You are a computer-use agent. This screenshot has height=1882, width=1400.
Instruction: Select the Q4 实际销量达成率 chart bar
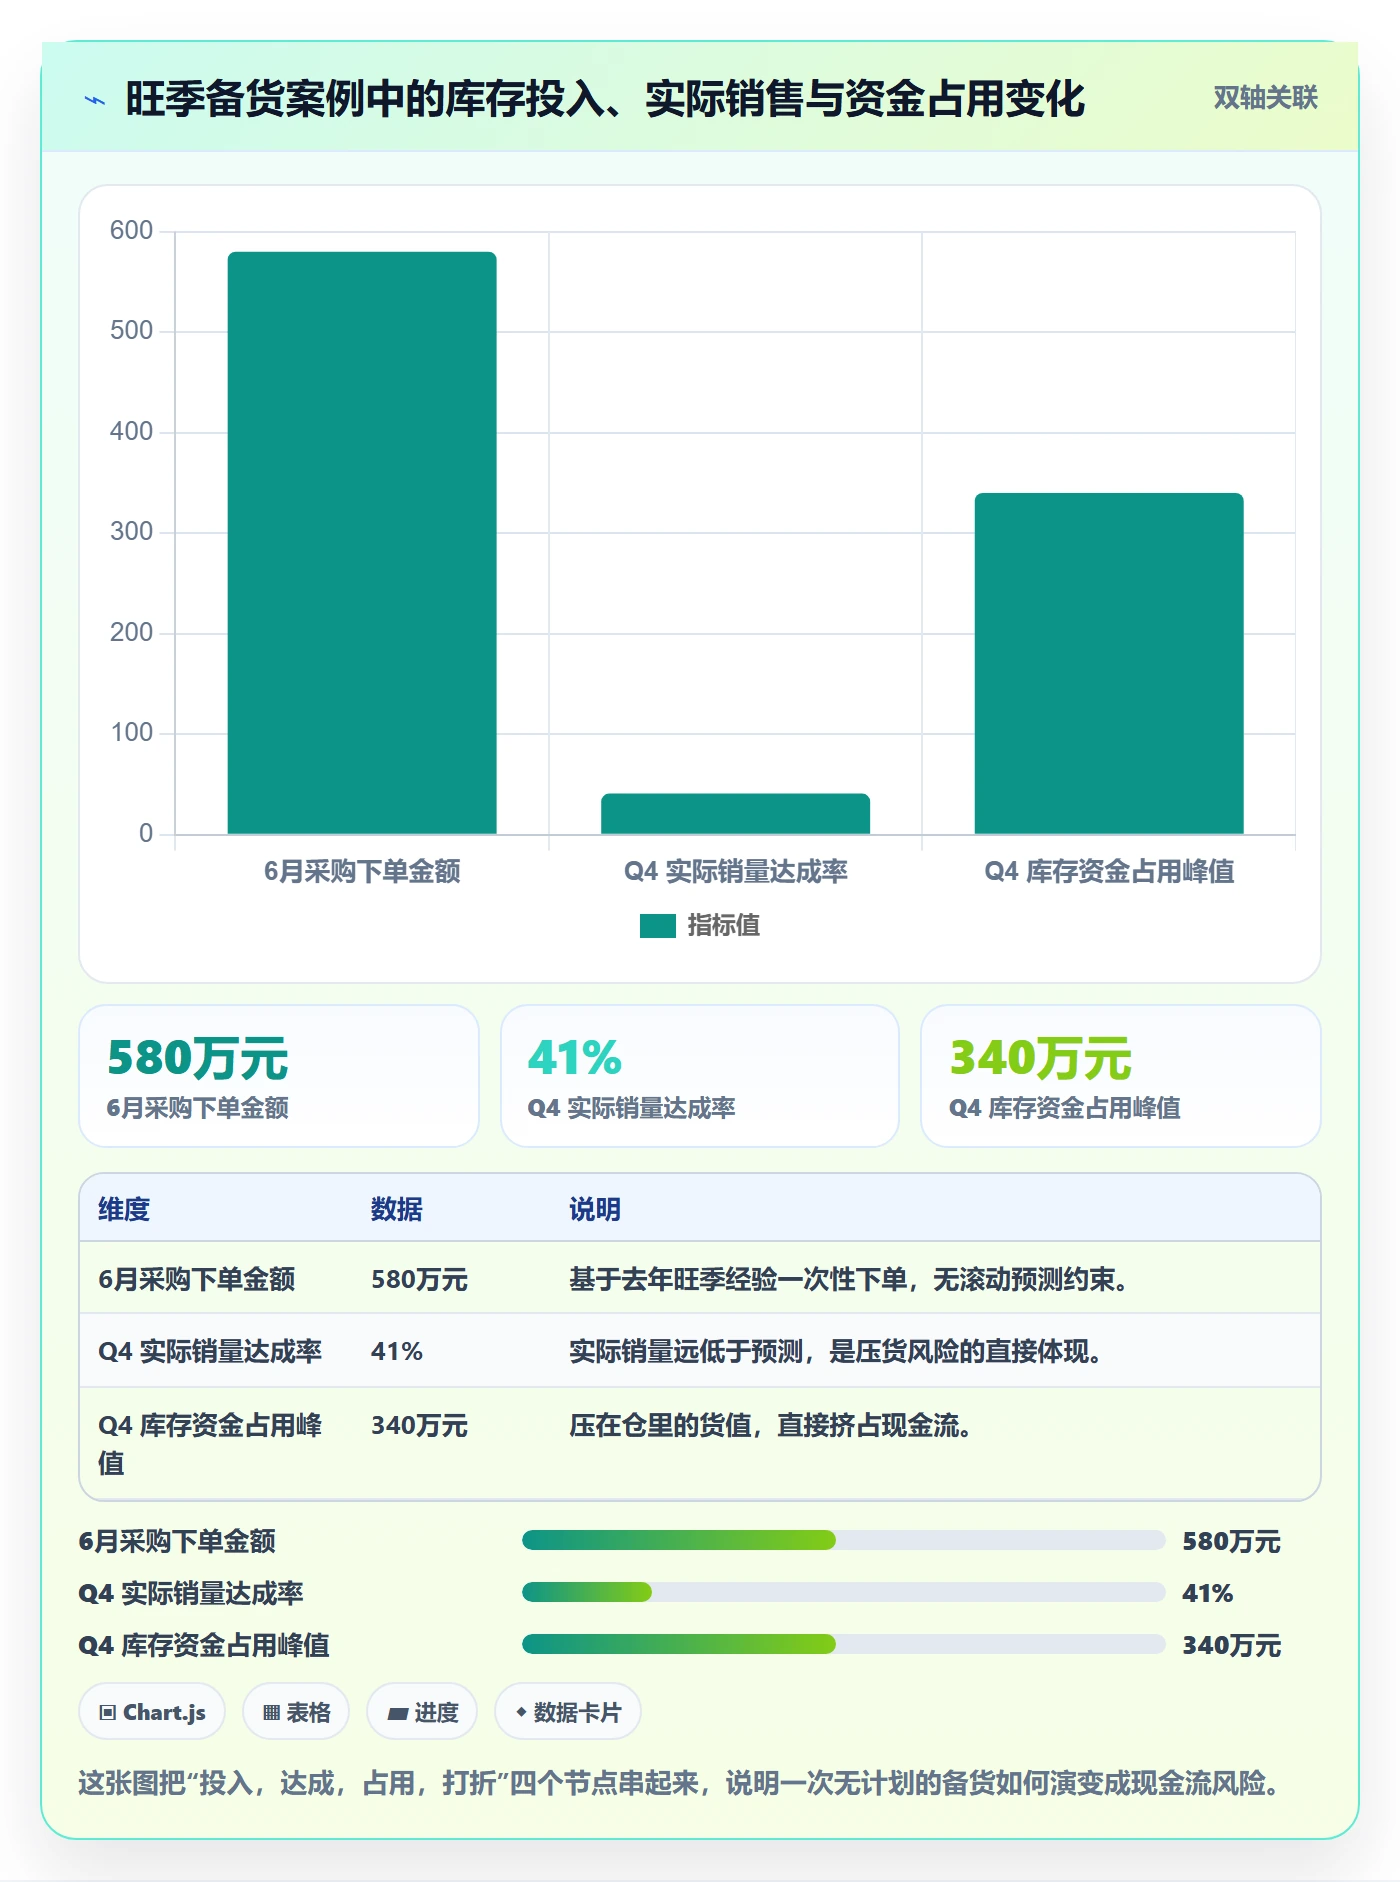click(x=735, y=814)
